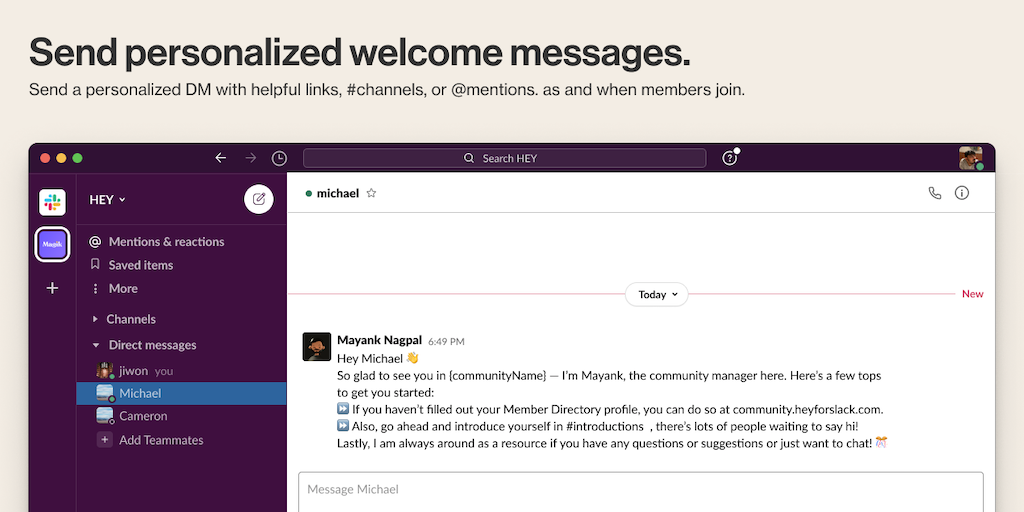Collapse the Direct messages section
The width and height of the screenshot is (1024, 512).
(96, 345)
